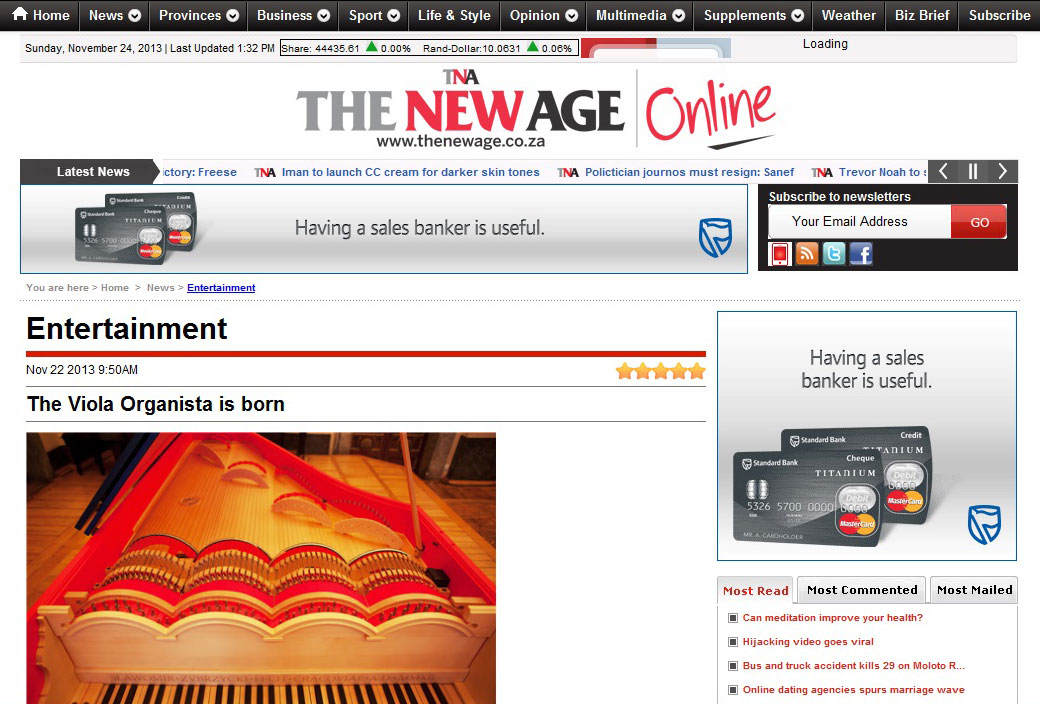The image size is (1040, 704).
Task: Open the Weather page from navbar
Action: 848,15
